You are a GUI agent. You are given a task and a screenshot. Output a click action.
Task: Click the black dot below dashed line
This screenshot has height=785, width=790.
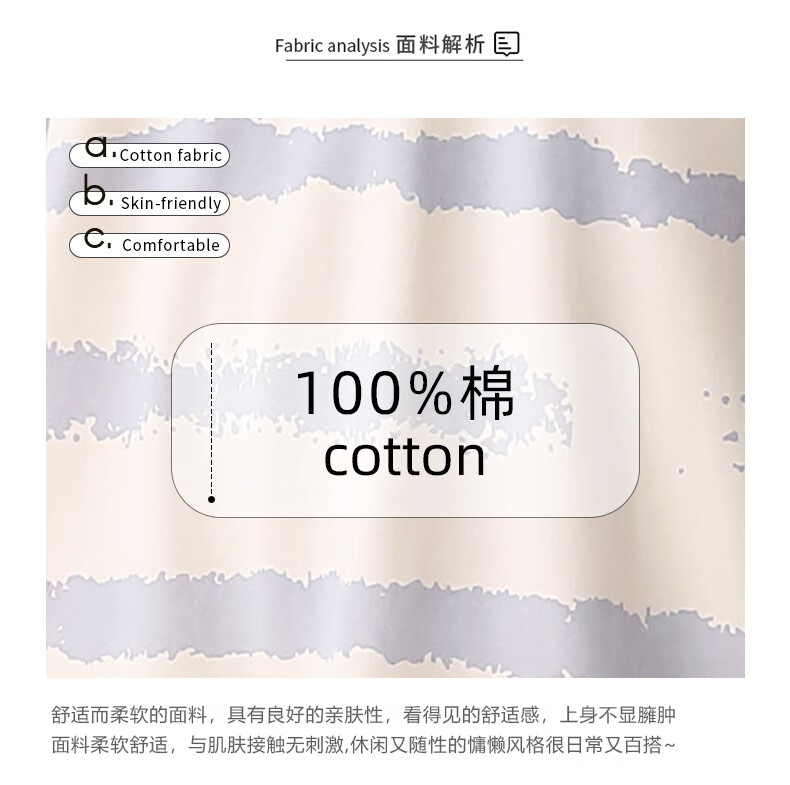[x=212, y=499]
